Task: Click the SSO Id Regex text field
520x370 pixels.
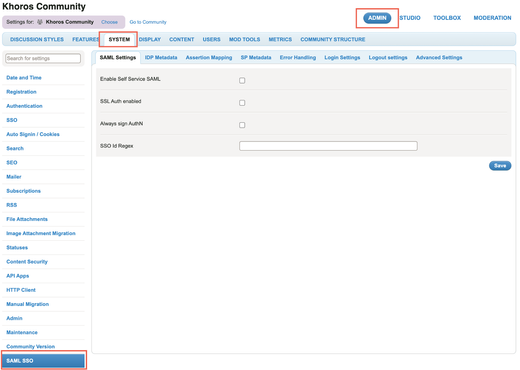Action: (x=328, y=146)
